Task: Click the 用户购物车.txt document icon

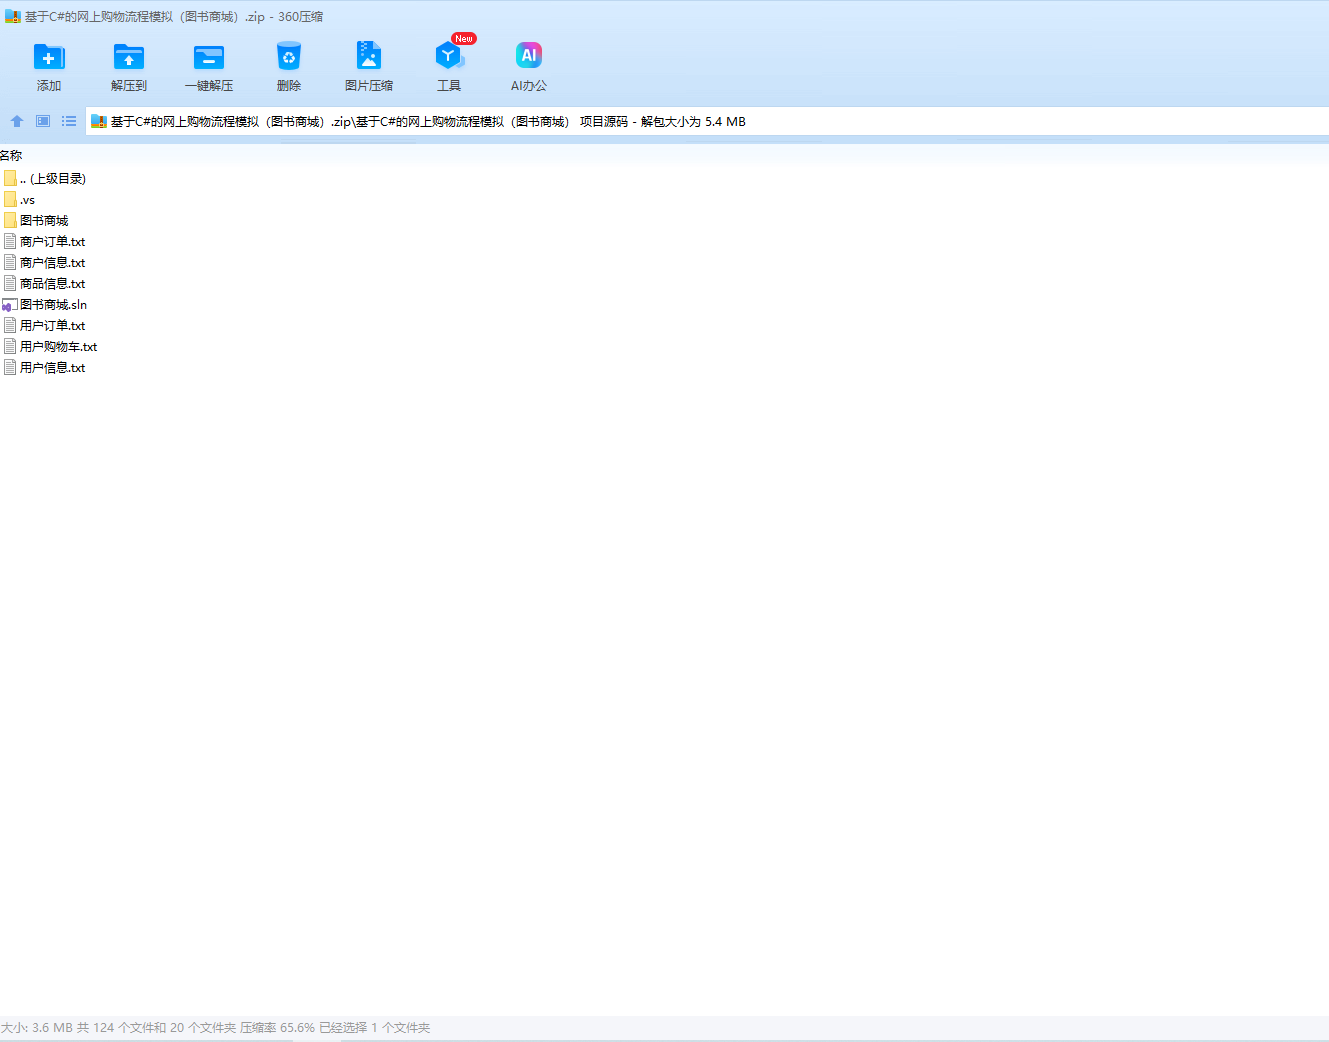Action: [x=10, y=346]
